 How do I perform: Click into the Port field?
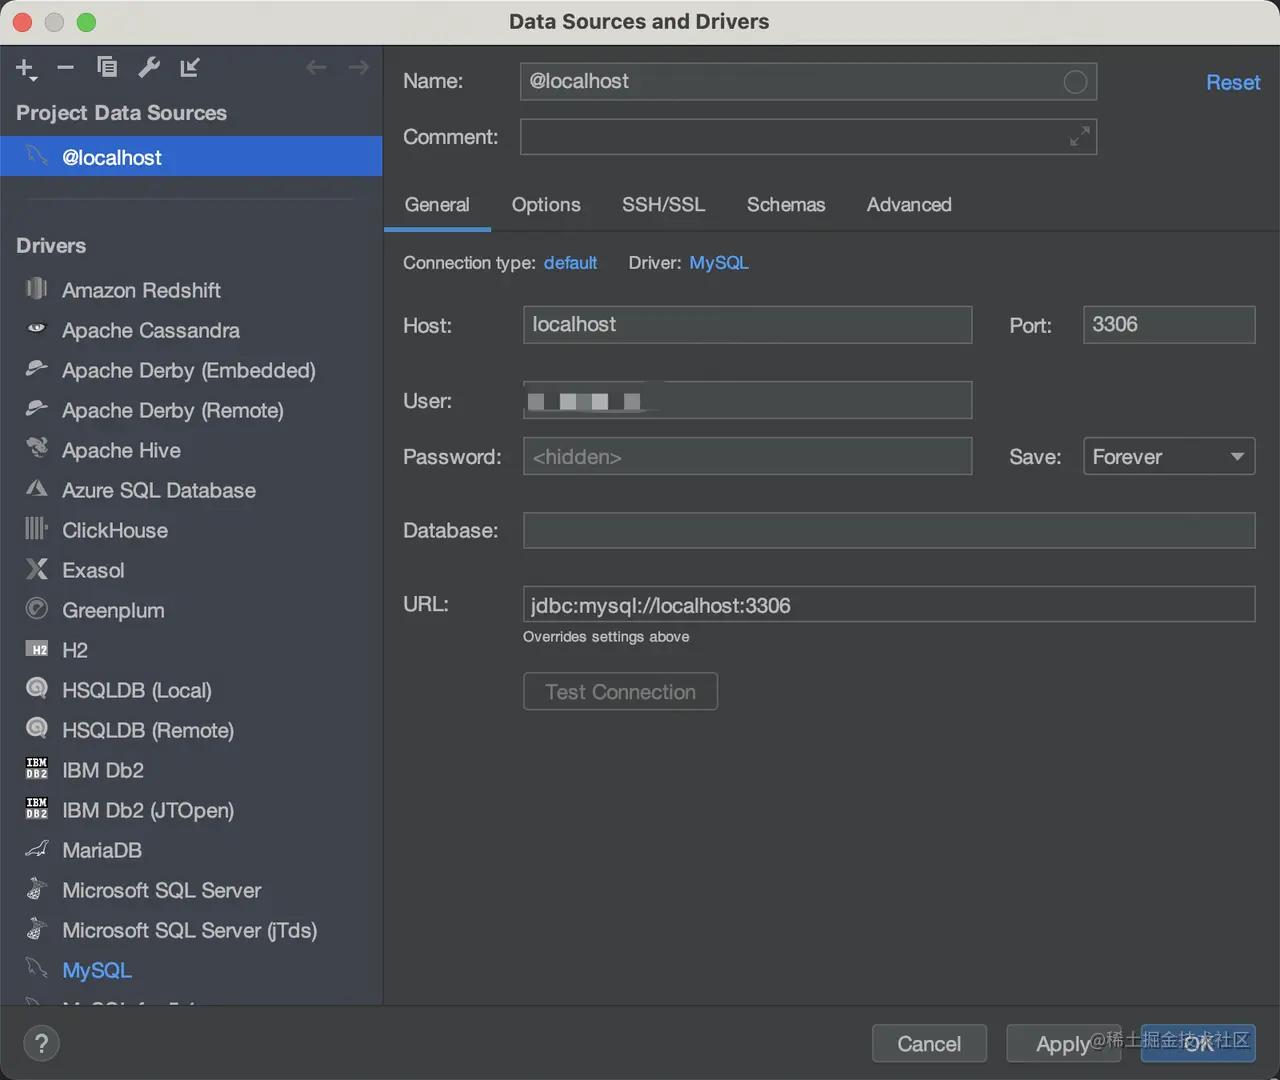coord(1169,325)
